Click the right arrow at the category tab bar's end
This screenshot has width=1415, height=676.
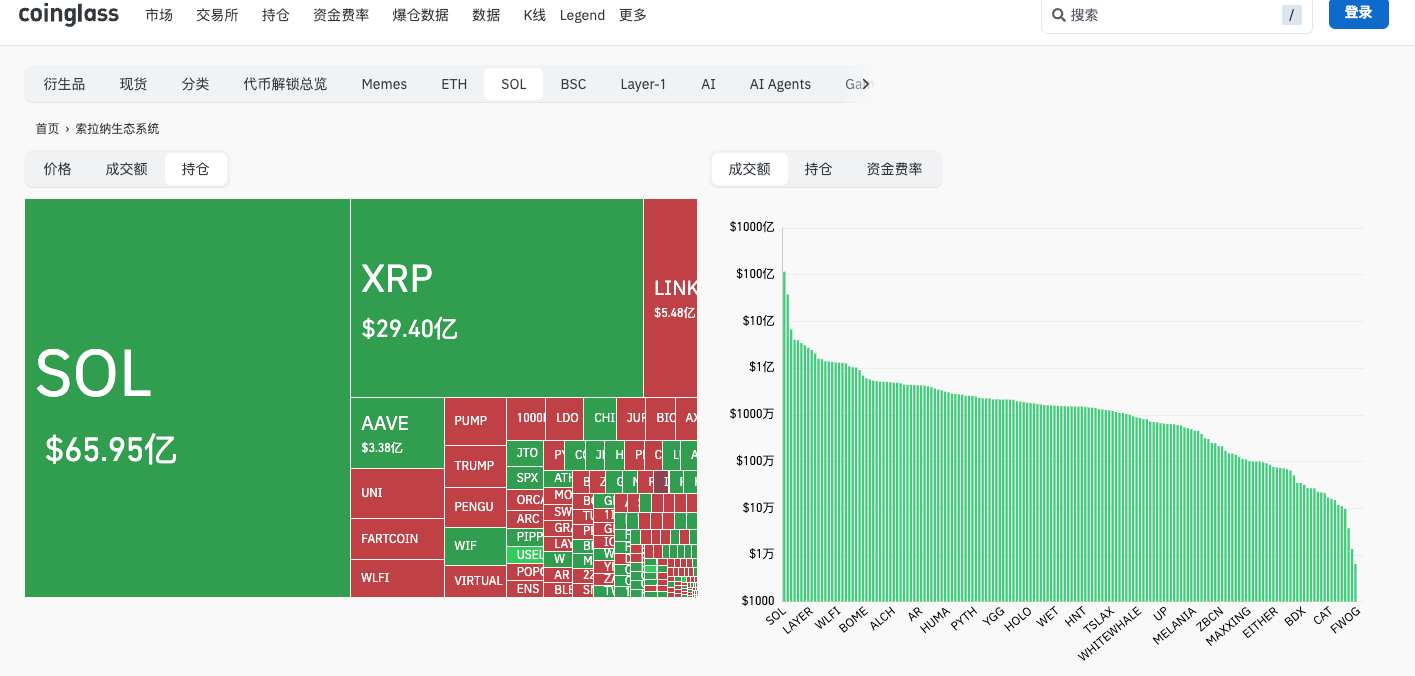pyautogui.click(x=866, y=84)
